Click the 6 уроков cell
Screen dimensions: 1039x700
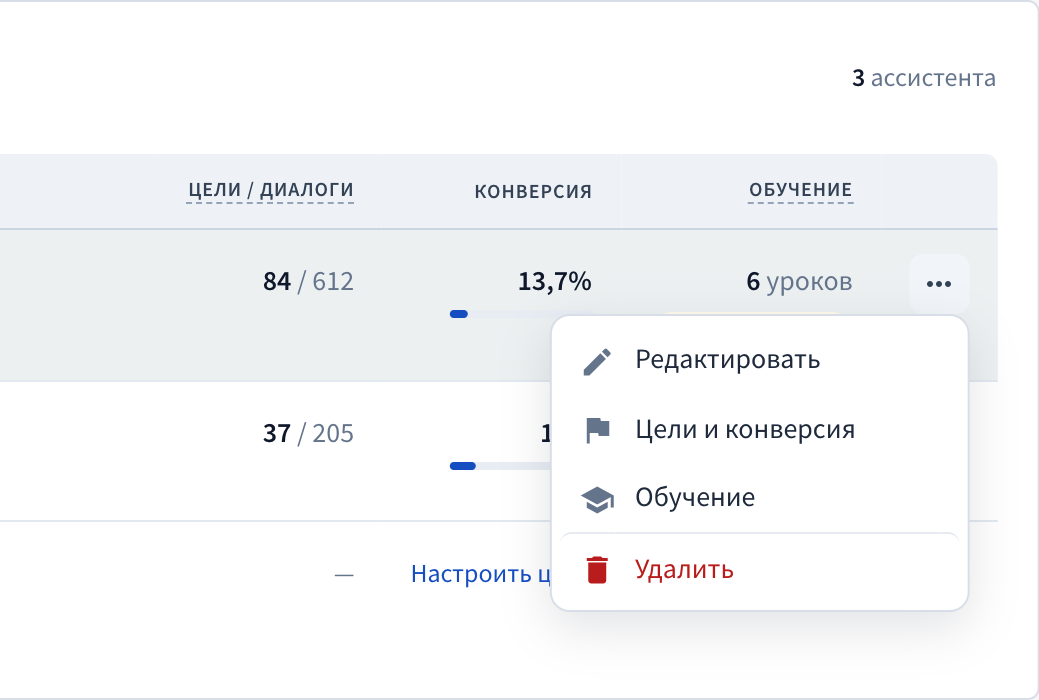click(799, 282)
